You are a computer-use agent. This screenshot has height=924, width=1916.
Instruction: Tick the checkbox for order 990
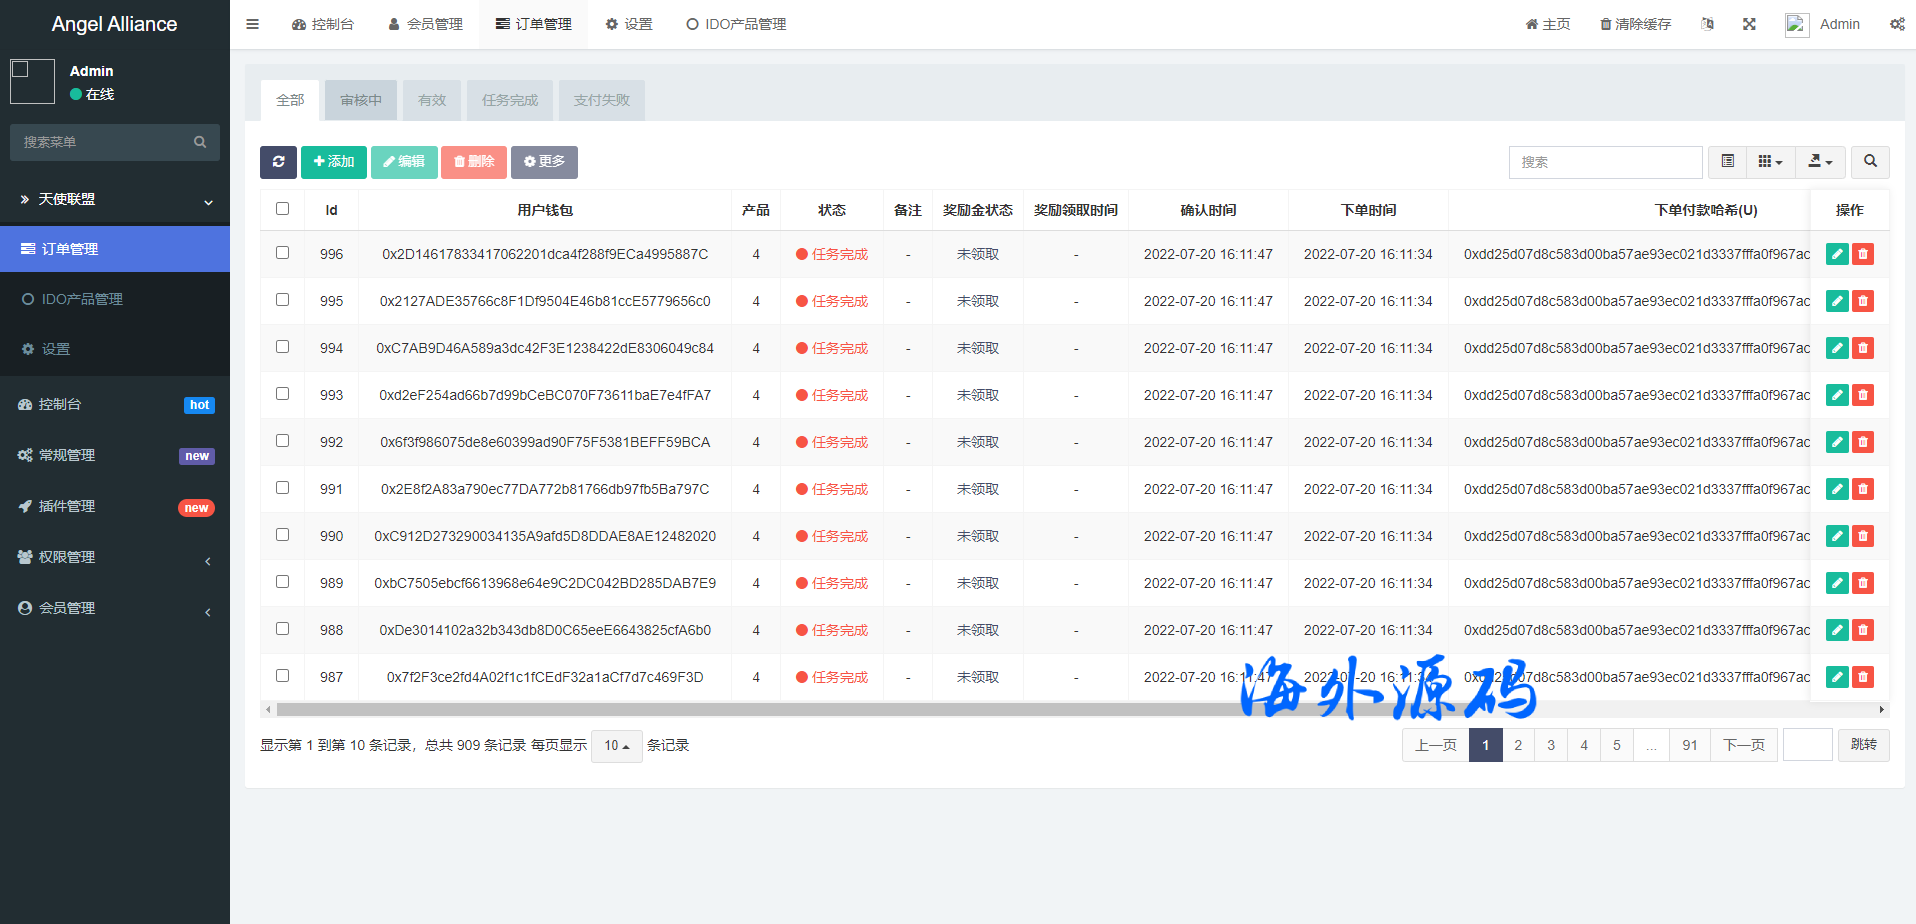pyautogui.click(x=282, y=535)
